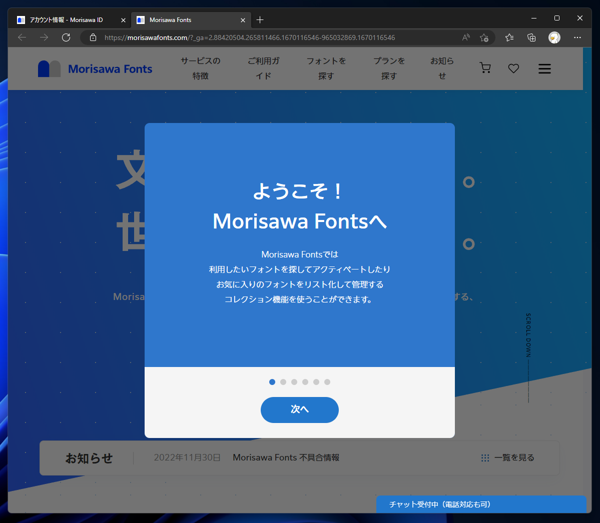This screenshot has width=600, height=523.
Task: Click the 一覧を見る link
Action: click(514, 458)
